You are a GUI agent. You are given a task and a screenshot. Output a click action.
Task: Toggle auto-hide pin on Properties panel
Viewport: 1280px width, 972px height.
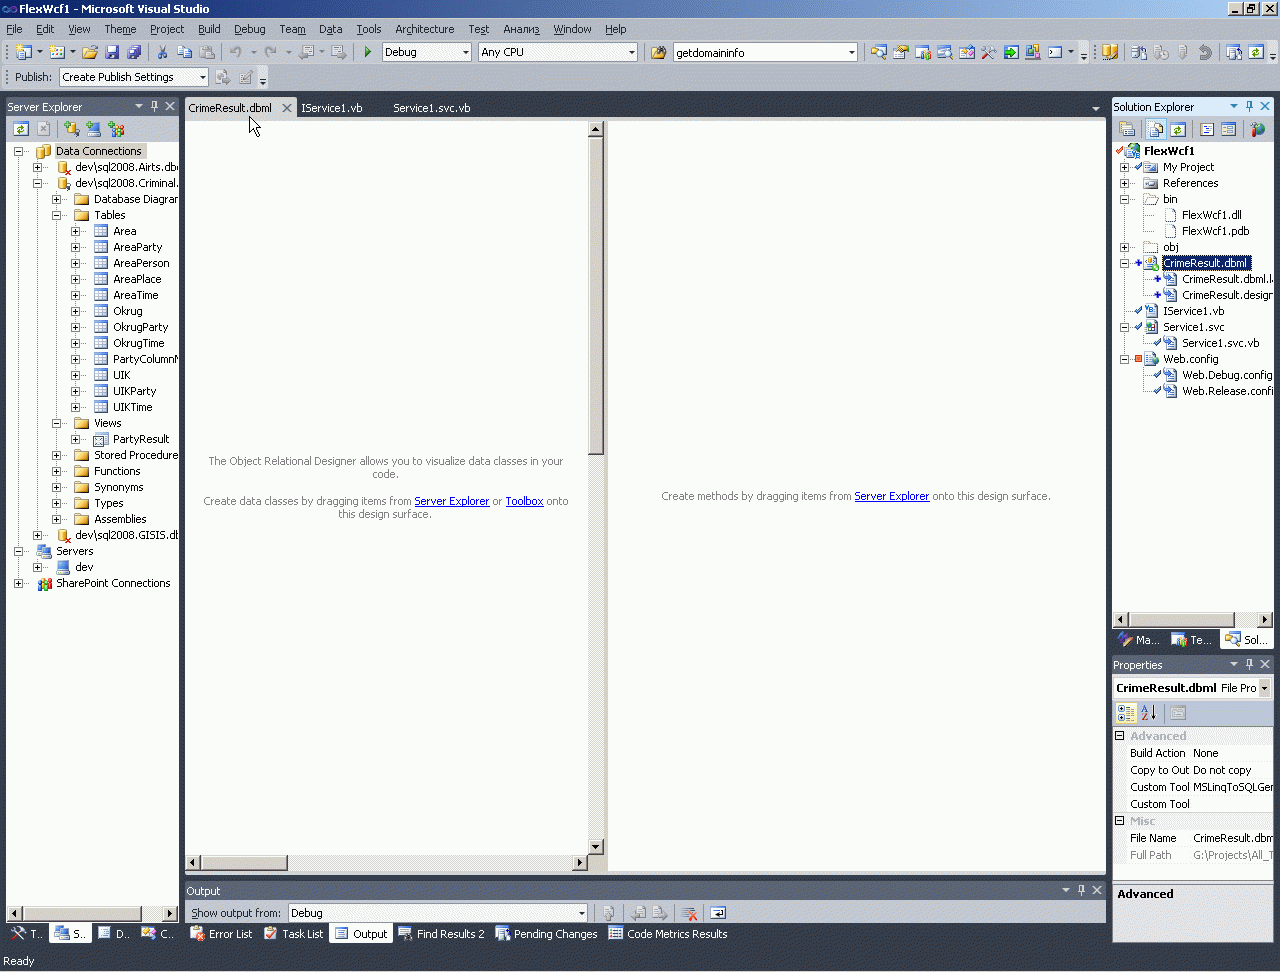pyautogui.click(x=1249, y=664)
